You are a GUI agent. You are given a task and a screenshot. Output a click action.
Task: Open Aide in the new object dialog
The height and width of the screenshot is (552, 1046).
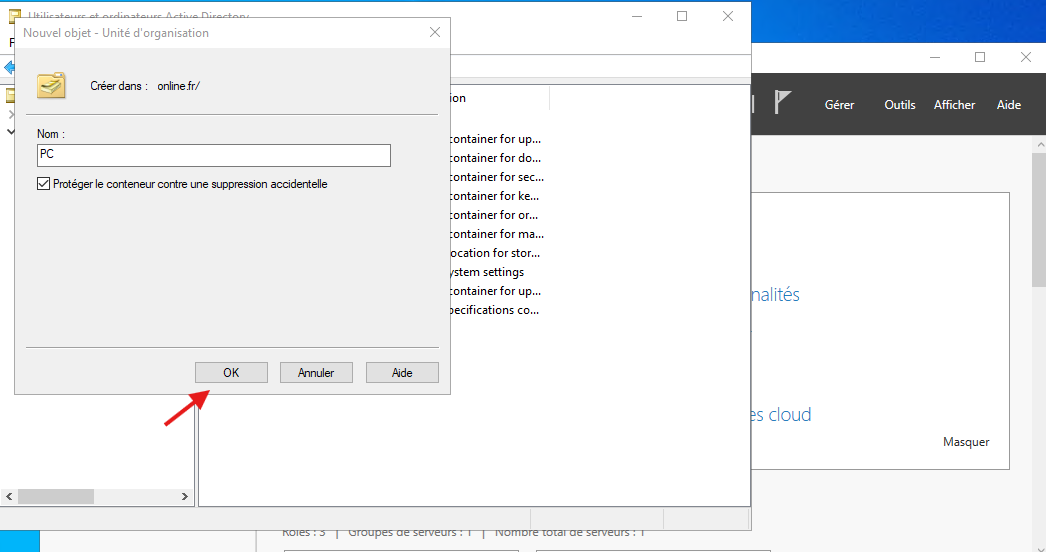pyautogui.click(x=402, y=372)
